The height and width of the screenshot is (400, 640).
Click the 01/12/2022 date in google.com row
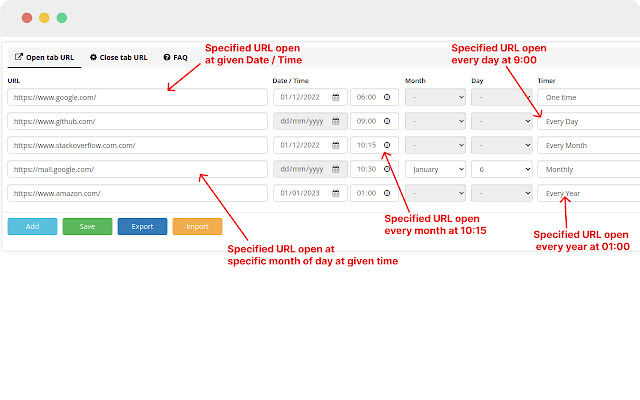coord(310,97)
